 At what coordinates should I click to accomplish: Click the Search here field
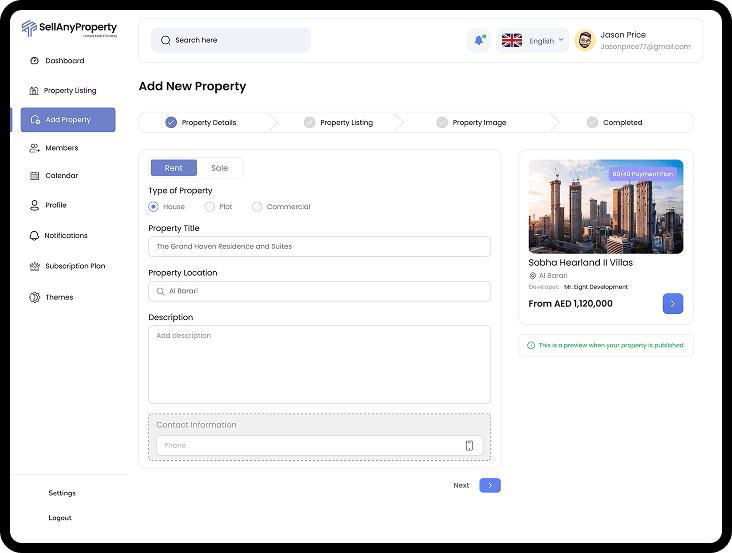coord(231,40)
